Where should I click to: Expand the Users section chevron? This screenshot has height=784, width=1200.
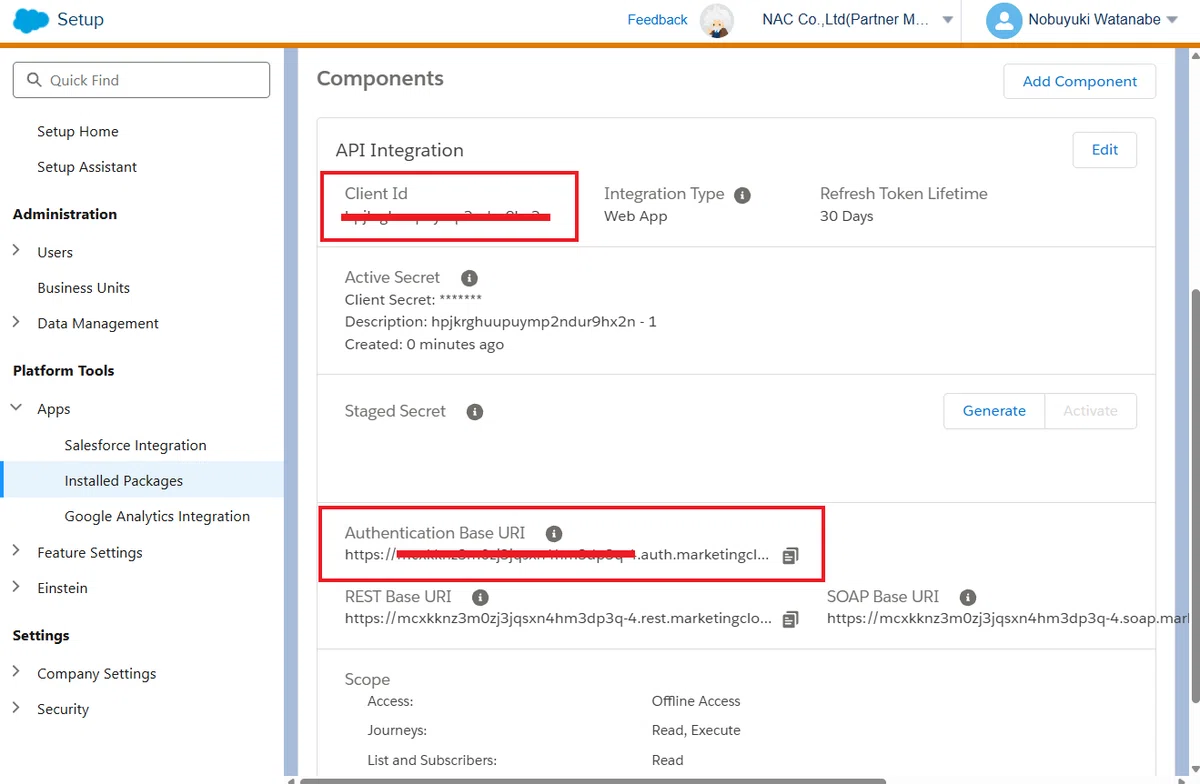tap(16, 251)
